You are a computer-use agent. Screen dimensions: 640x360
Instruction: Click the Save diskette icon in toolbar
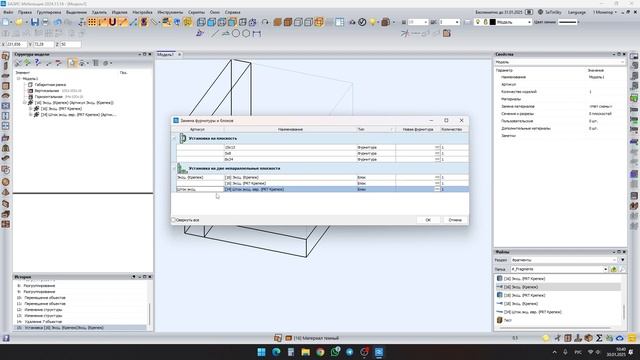pyautogui.click(x=35, y=22)
